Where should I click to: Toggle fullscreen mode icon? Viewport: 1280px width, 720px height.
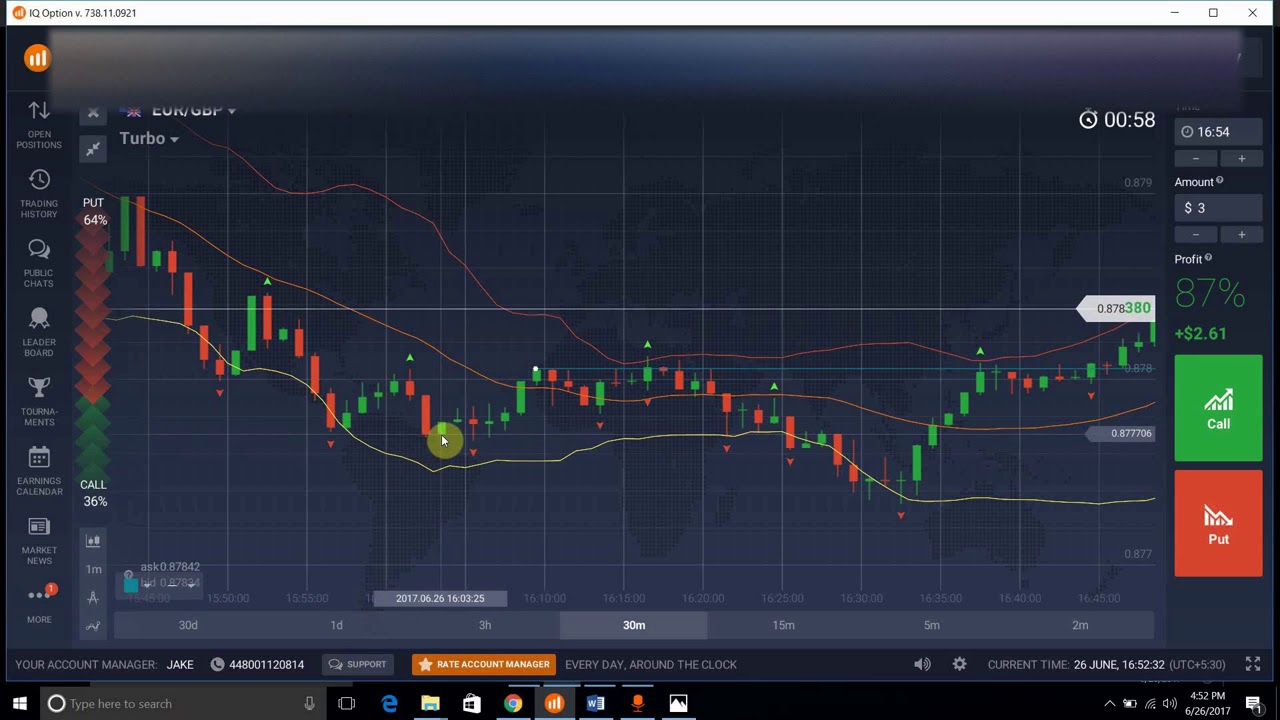pos(1253,664)
